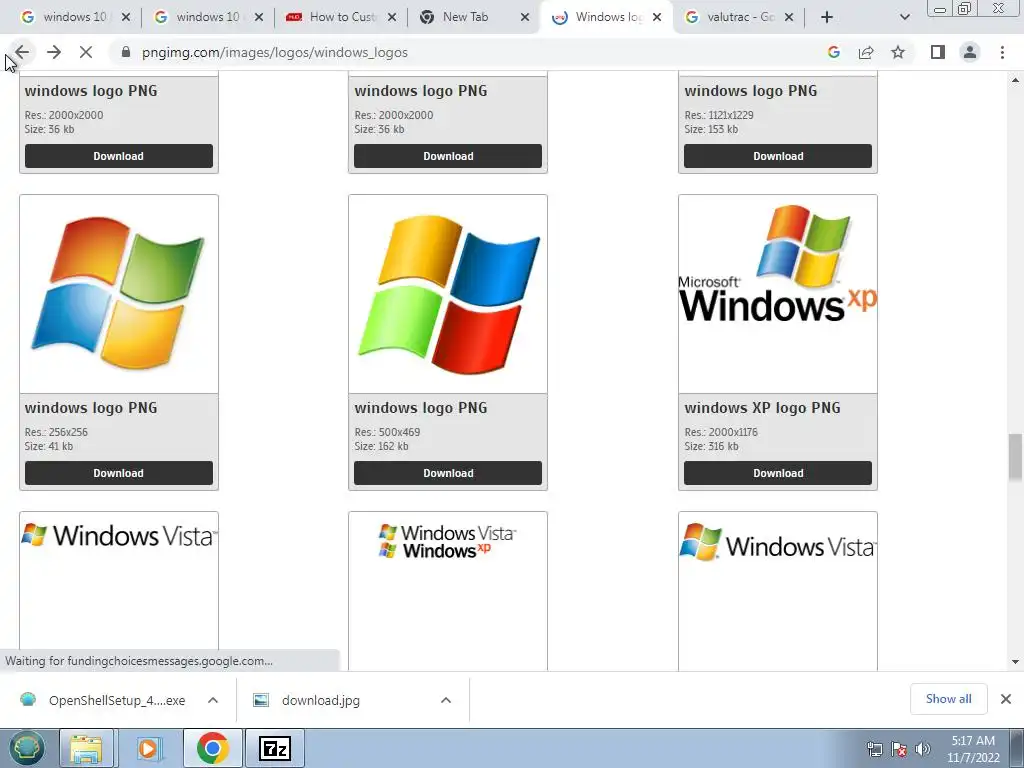Go back using browser back arrow
The height and width of the screenshot is (768, 1024).
coord(22,52)
